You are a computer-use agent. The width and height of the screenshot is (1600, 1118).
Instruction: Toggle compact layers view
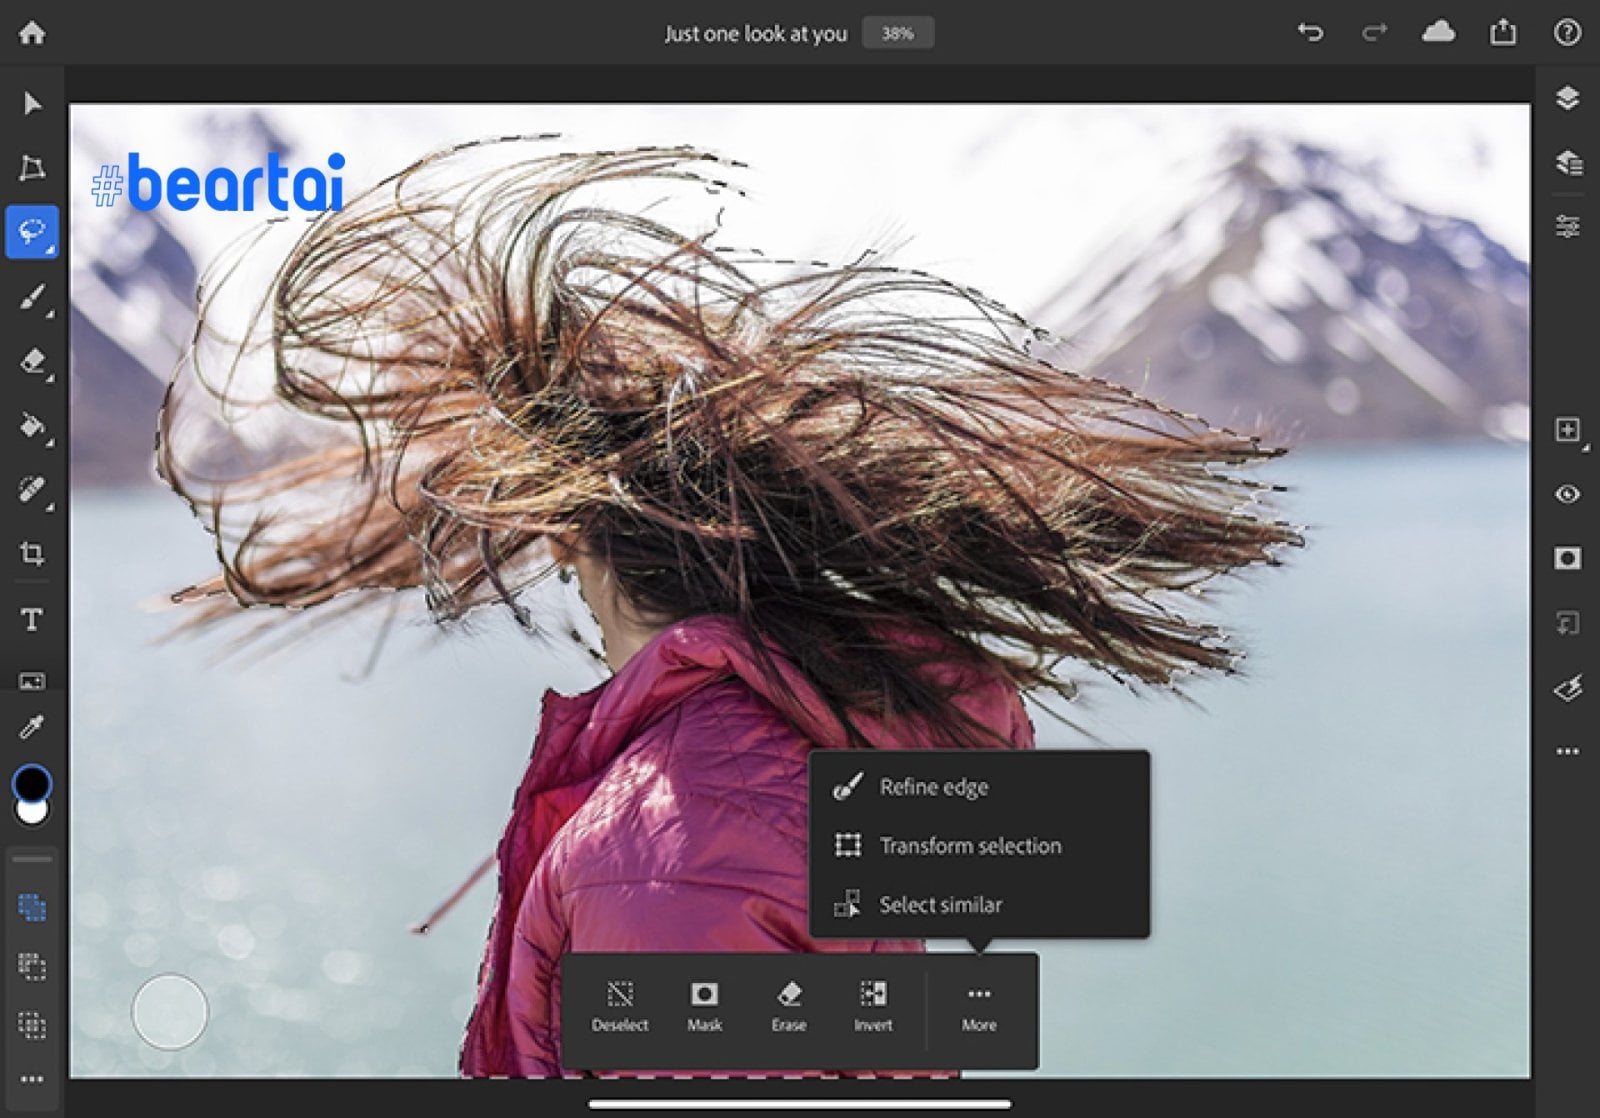point(1567,98)
